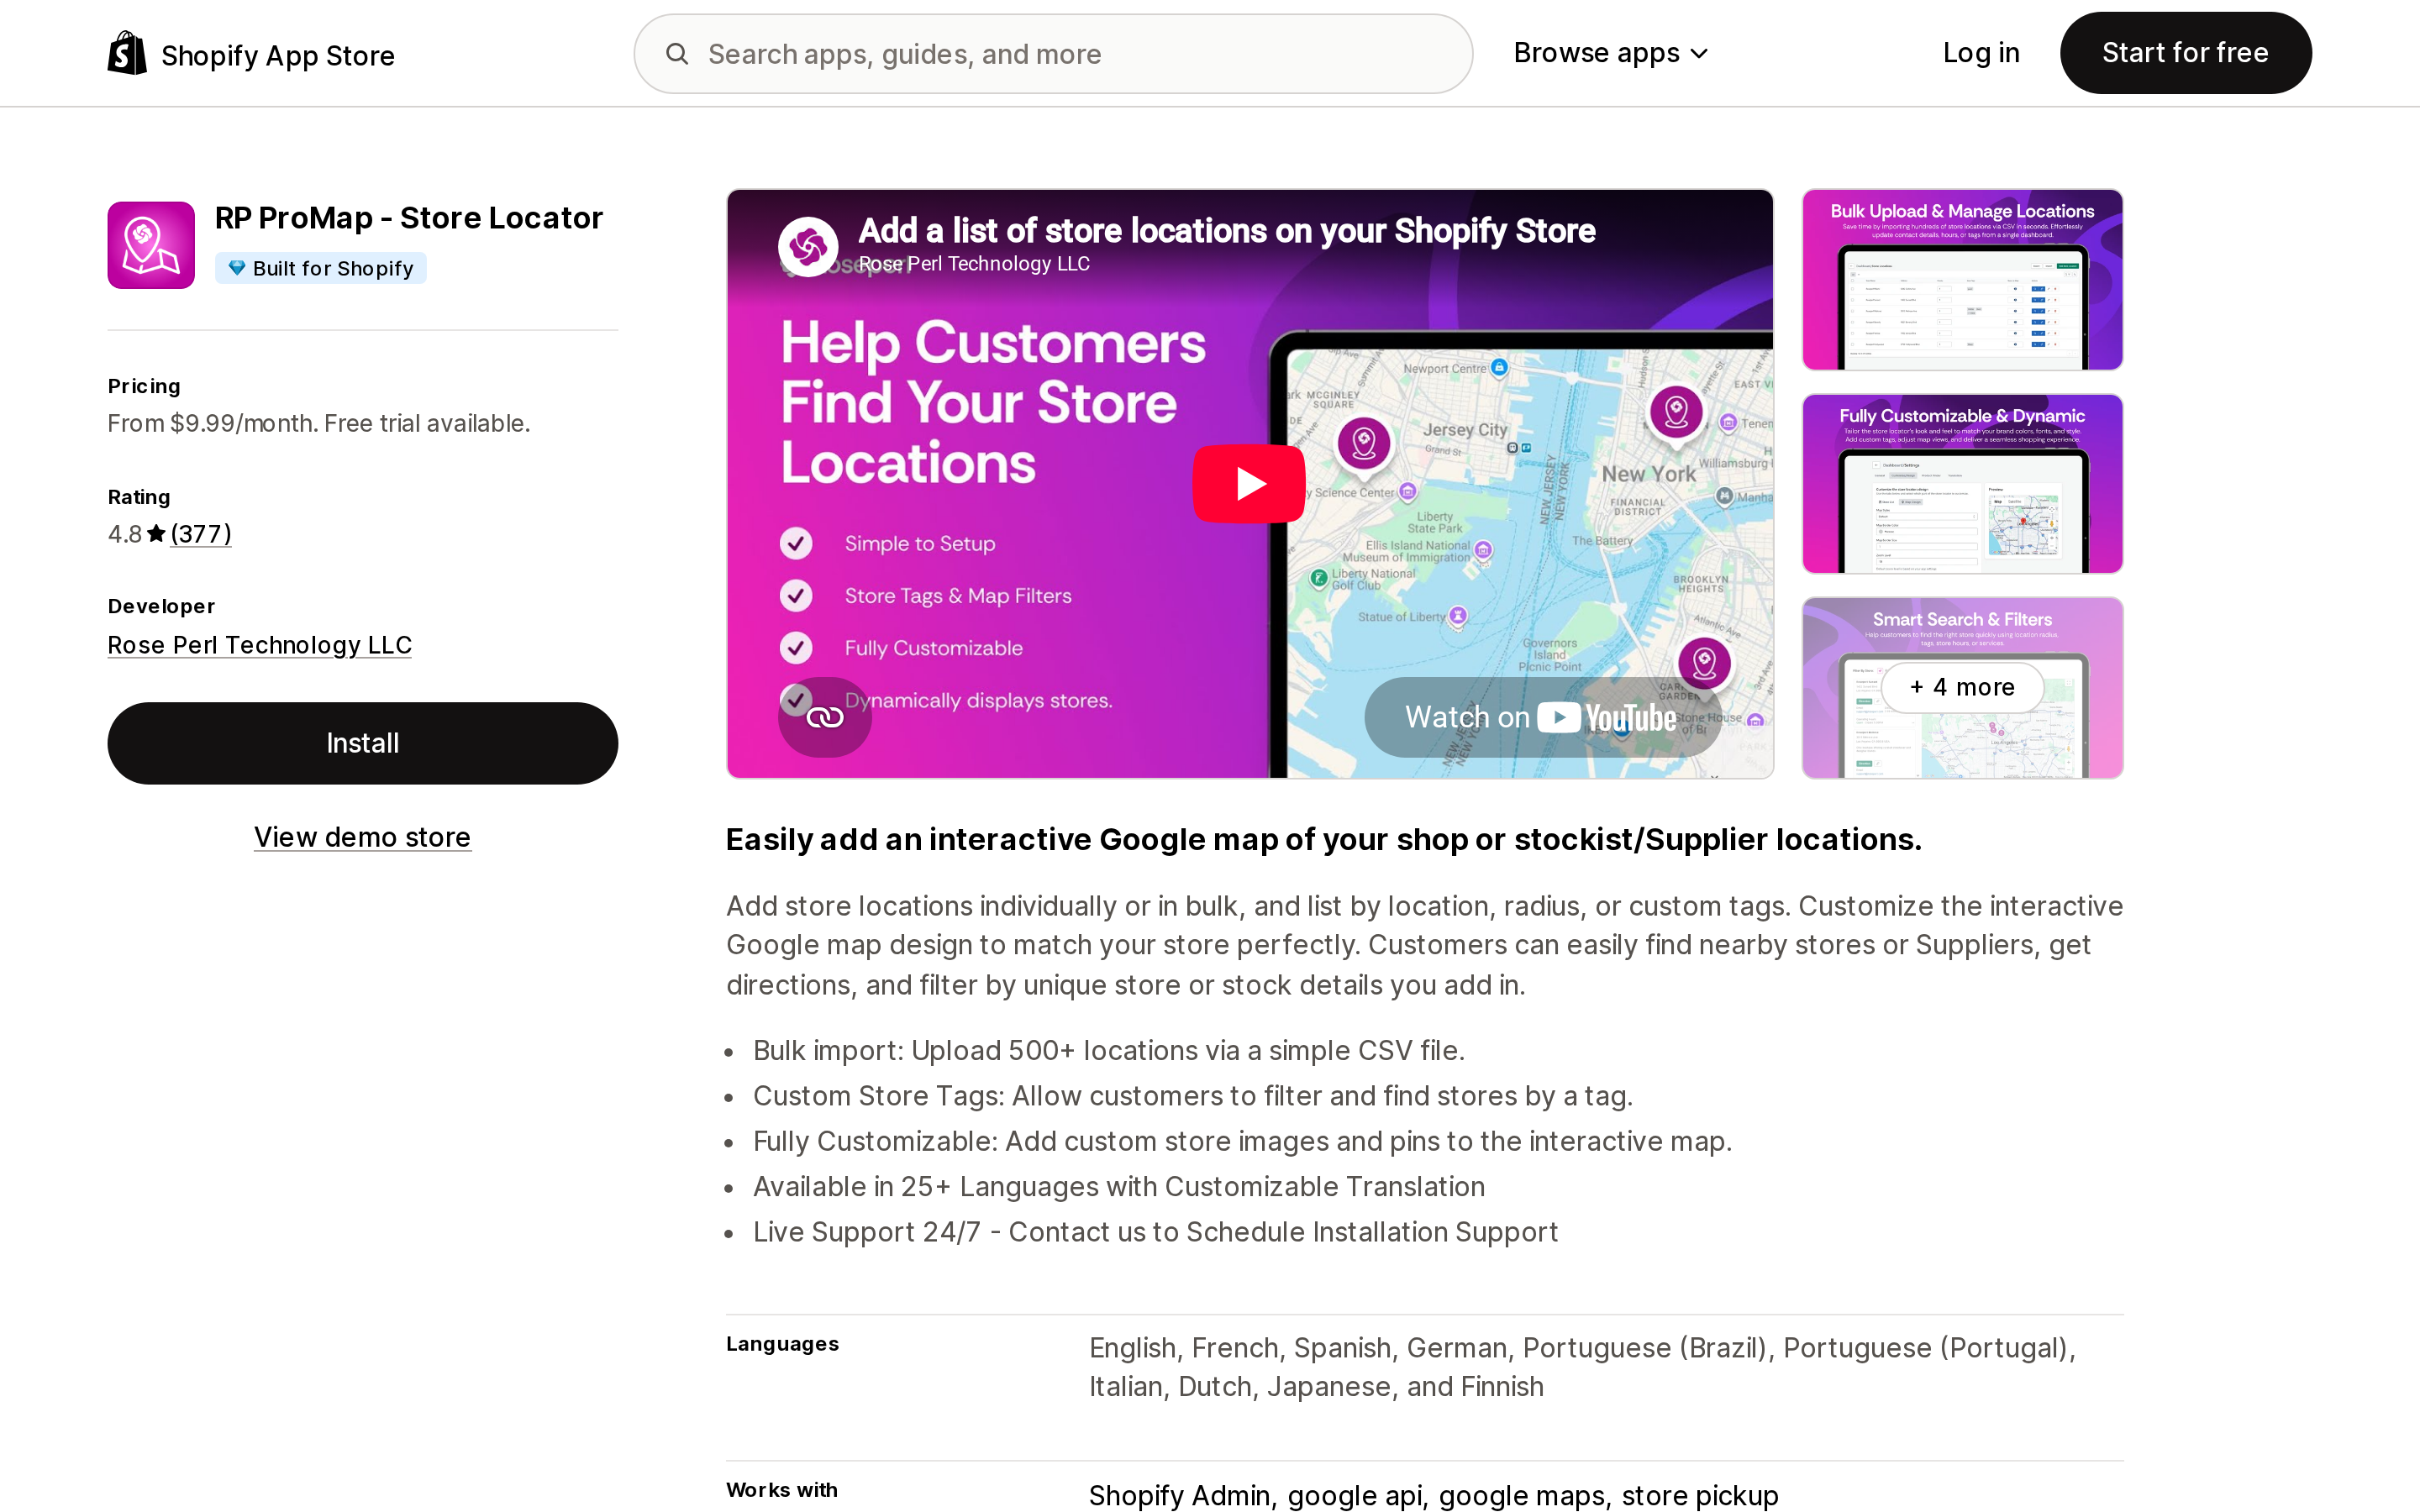Open the Bulk Upload & Manage Locations thumbnail
This screenshot has width=2420, height=1512.
click(x=1962, y=280)
